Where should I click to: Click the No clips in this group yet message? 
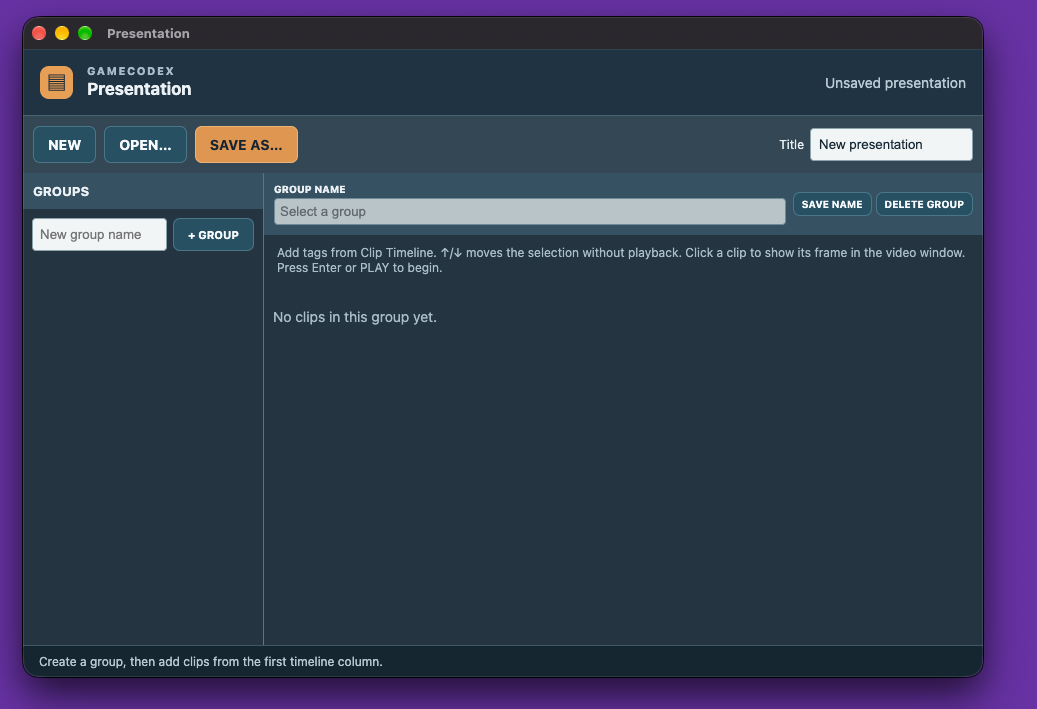[x=354, y=317]
